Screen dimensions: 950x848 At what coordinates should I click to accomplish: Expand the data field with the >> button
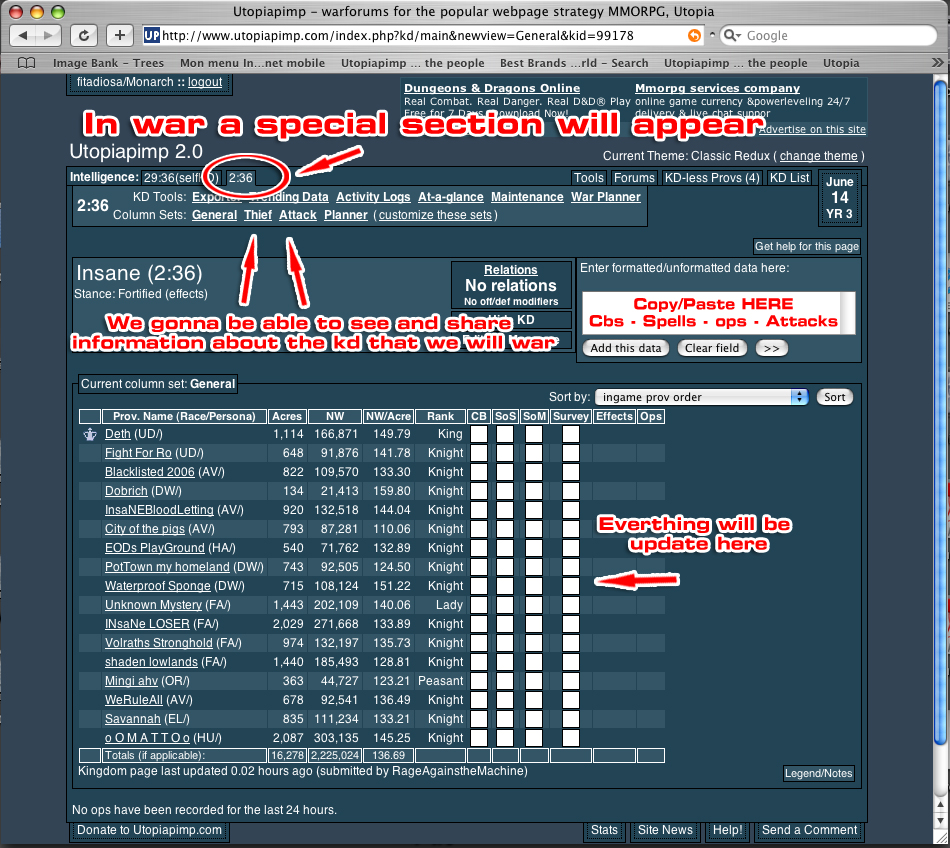[x=771, y=348]
